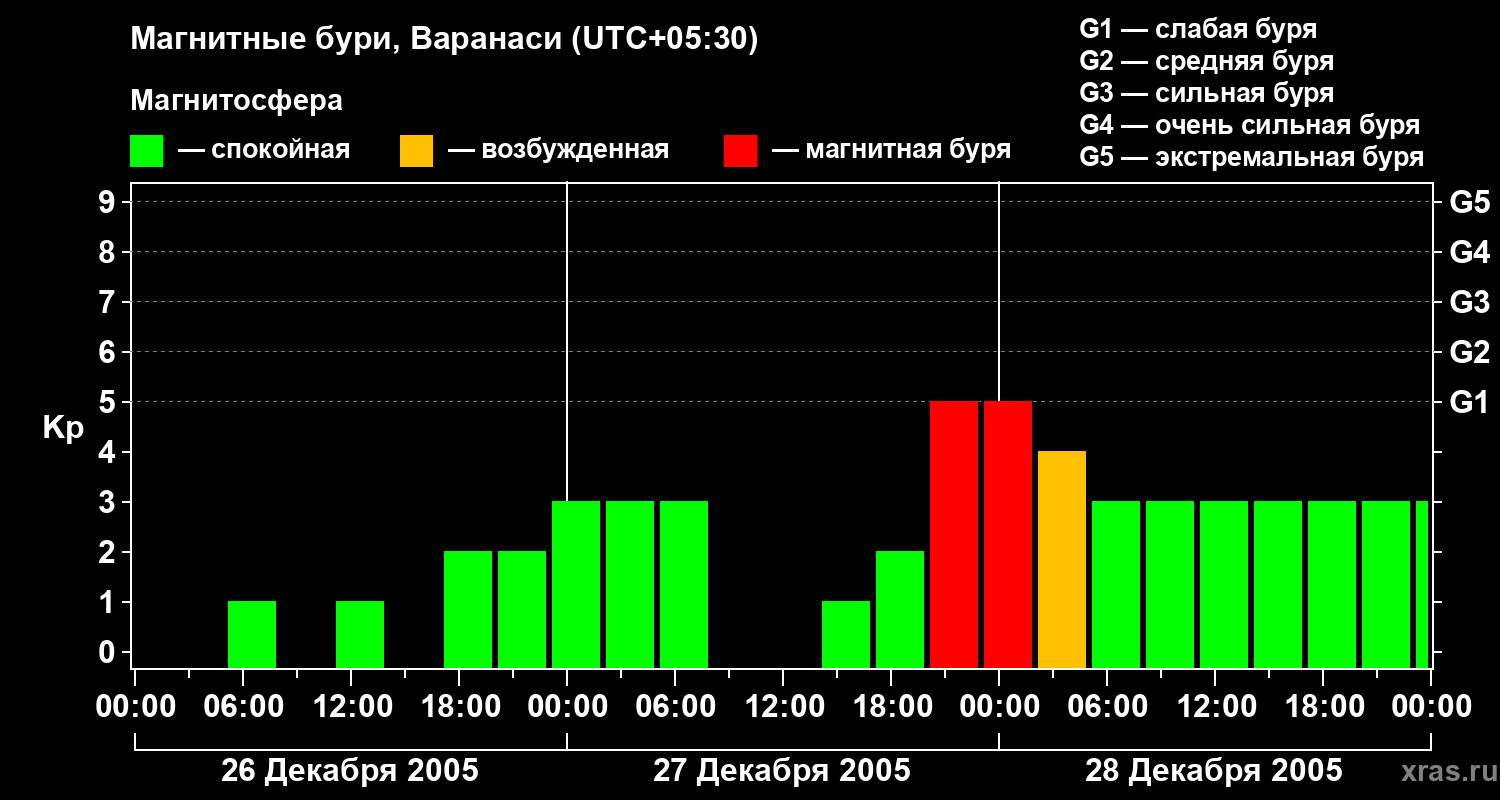
Task: Click the '18:00' time label under 28 December
Action: [1323, 707]
